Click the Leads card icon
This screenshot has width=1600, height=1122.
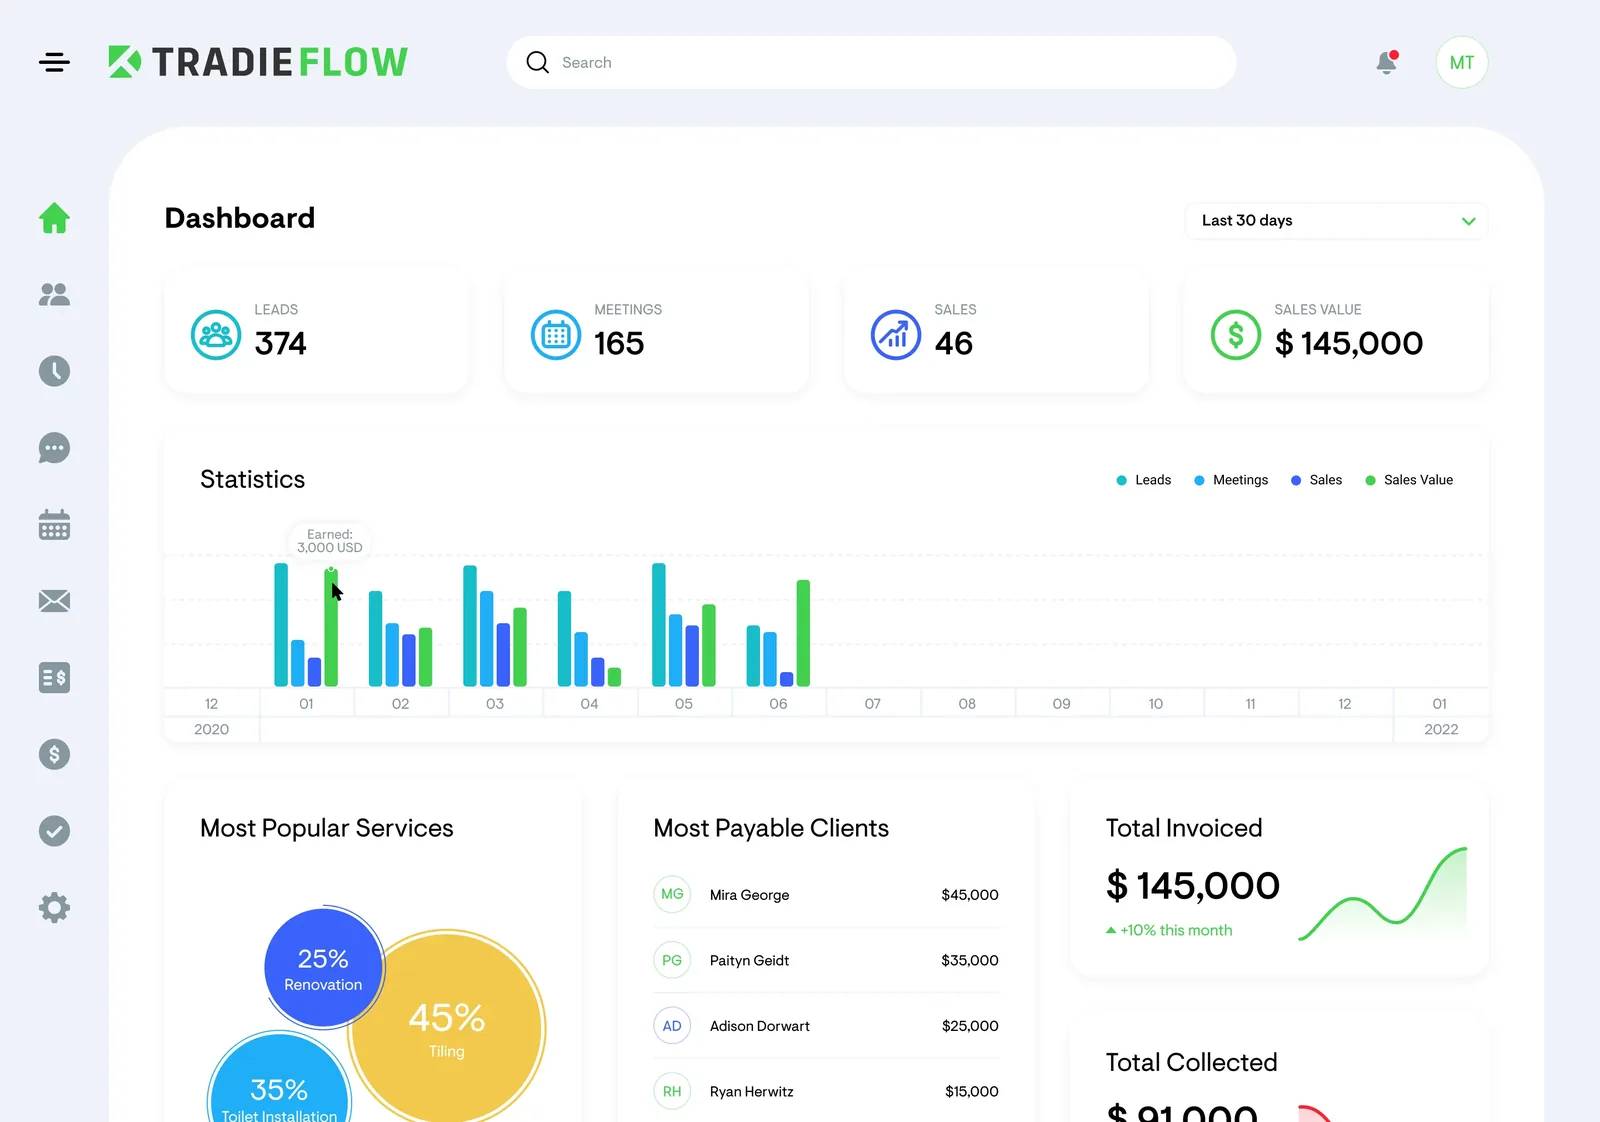[x=216, y=335]
